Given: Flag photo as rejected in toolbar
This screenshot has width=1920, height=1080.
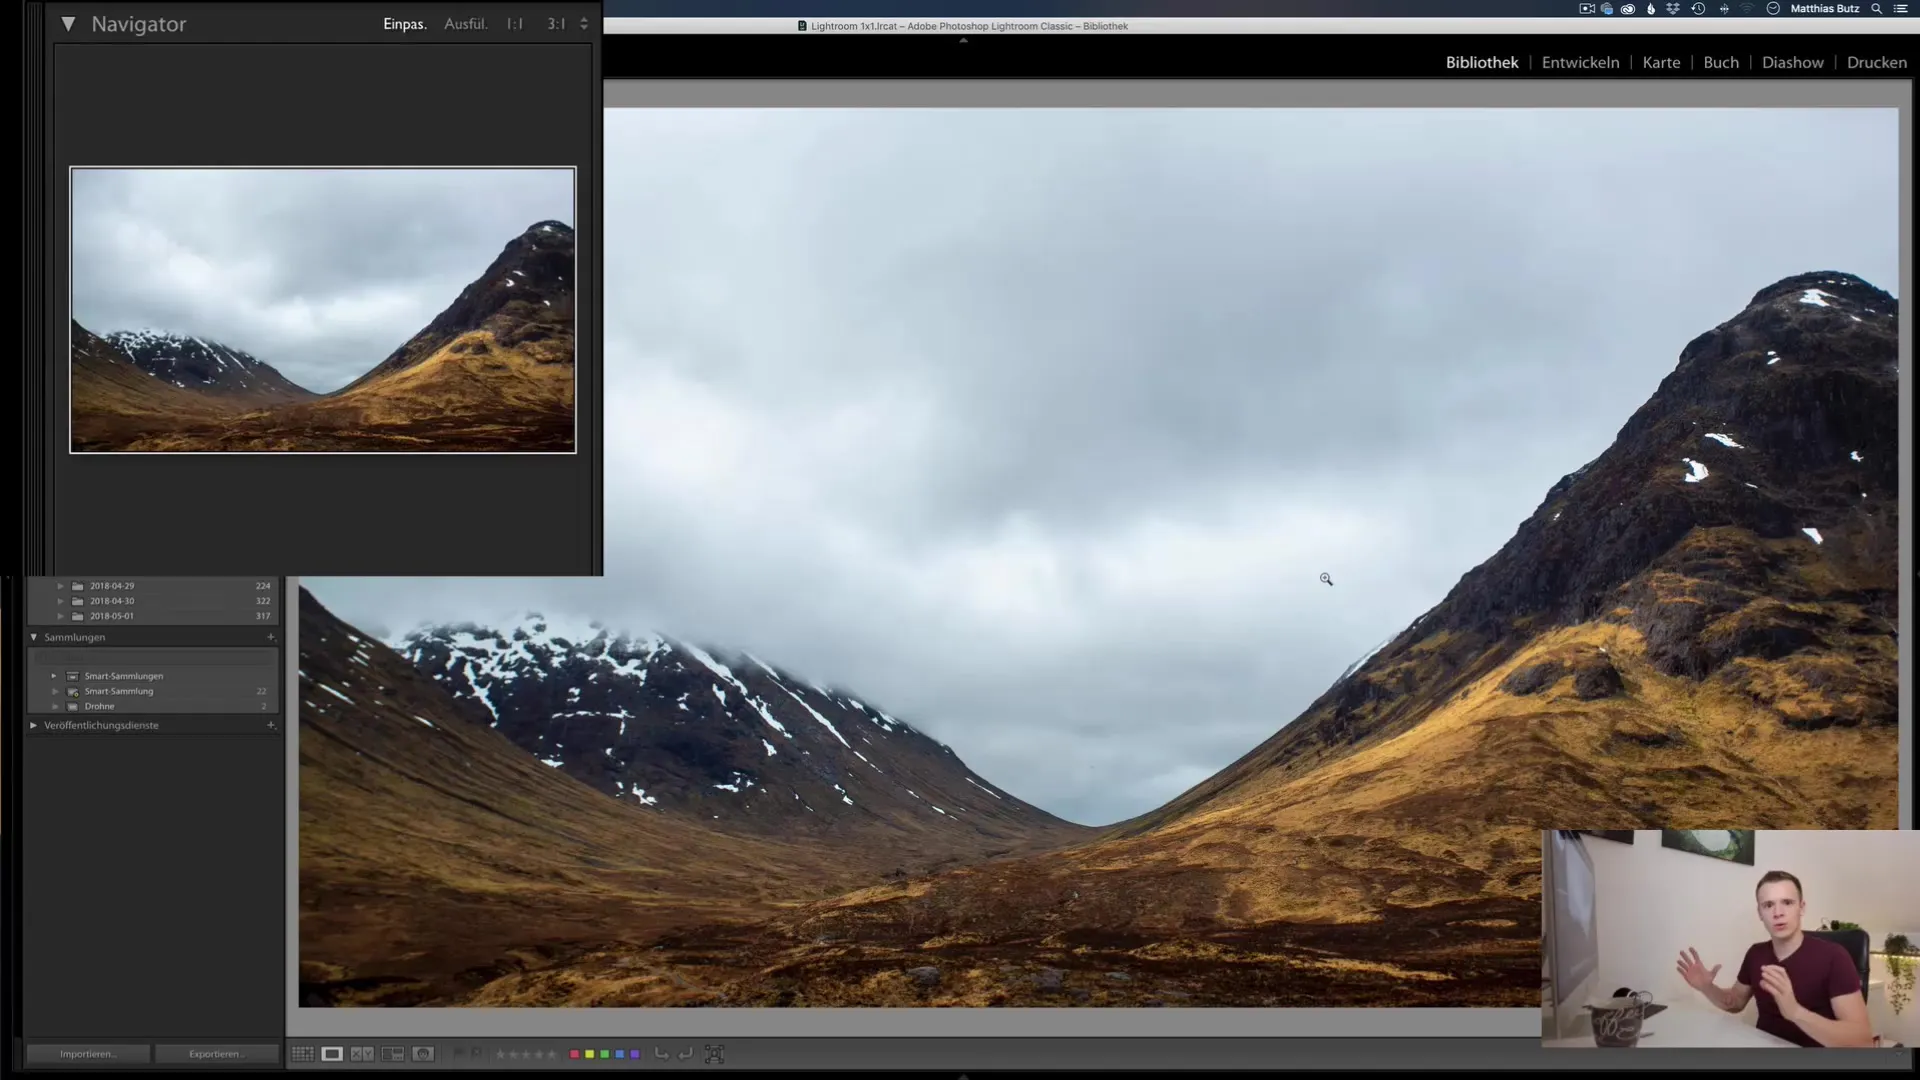Looking at the screenshot, I should [477, 1053].
